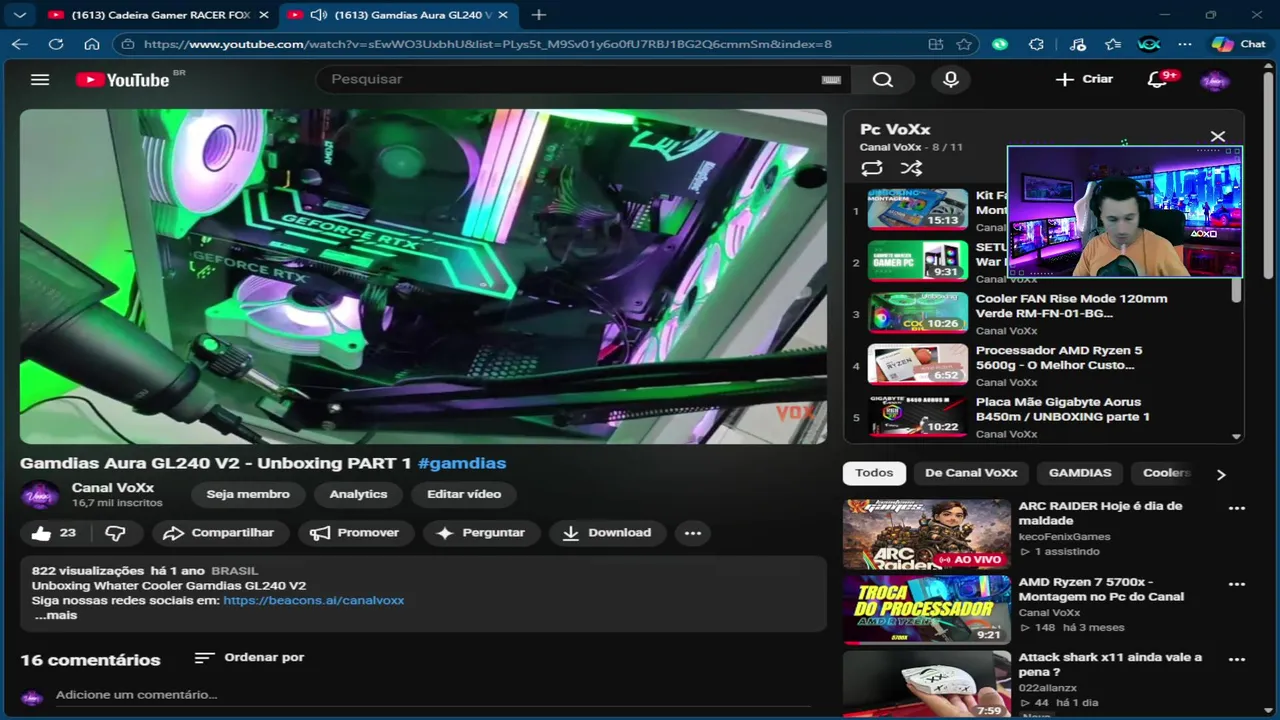Viewport: 1280px width, 720px height.
Task: Open the beacons.ai/canalvoxx link
Action: [314, 600]
